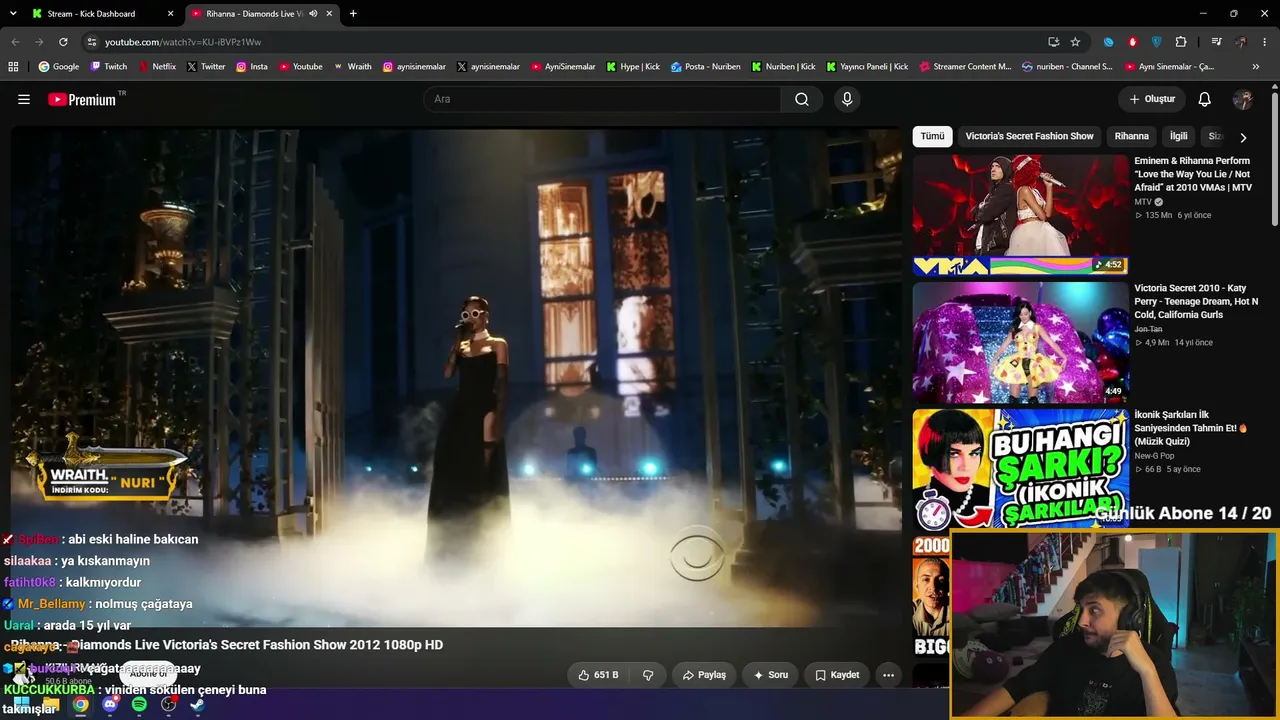Open YouTube notifications bell
Screen dimensions: 1280x720
(x=1205, y=99)
